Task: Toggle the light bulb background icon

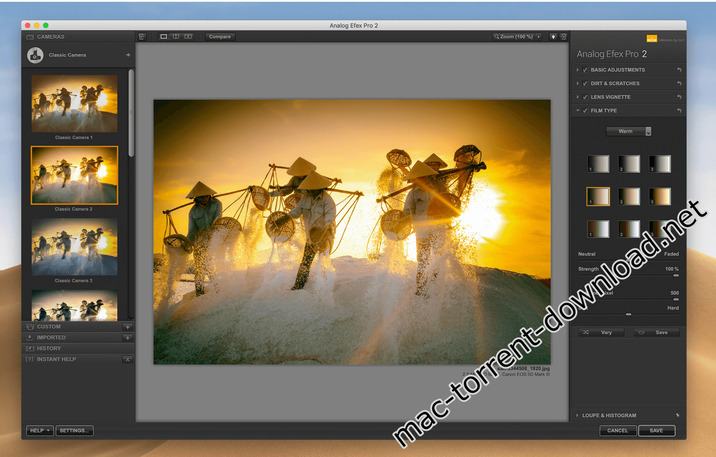Action: (553, 36)
